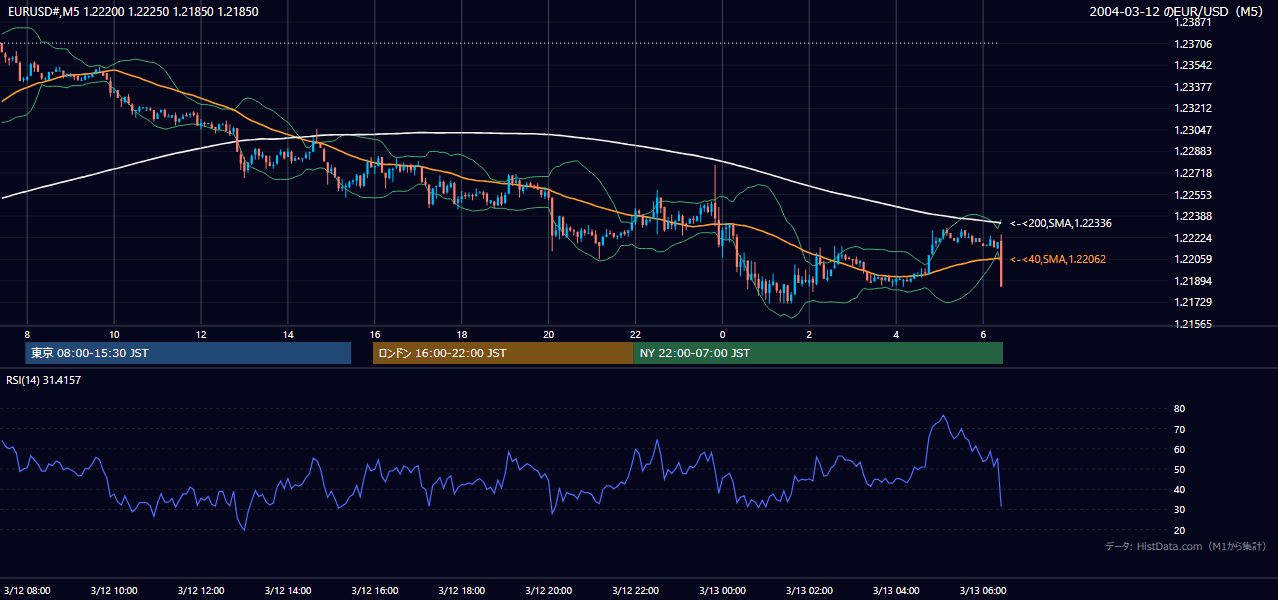Screen dimensions: 1278x600
Task: Click price level 1.23706 on axis
Action: pyautogui.click(x=1193, y=44)
